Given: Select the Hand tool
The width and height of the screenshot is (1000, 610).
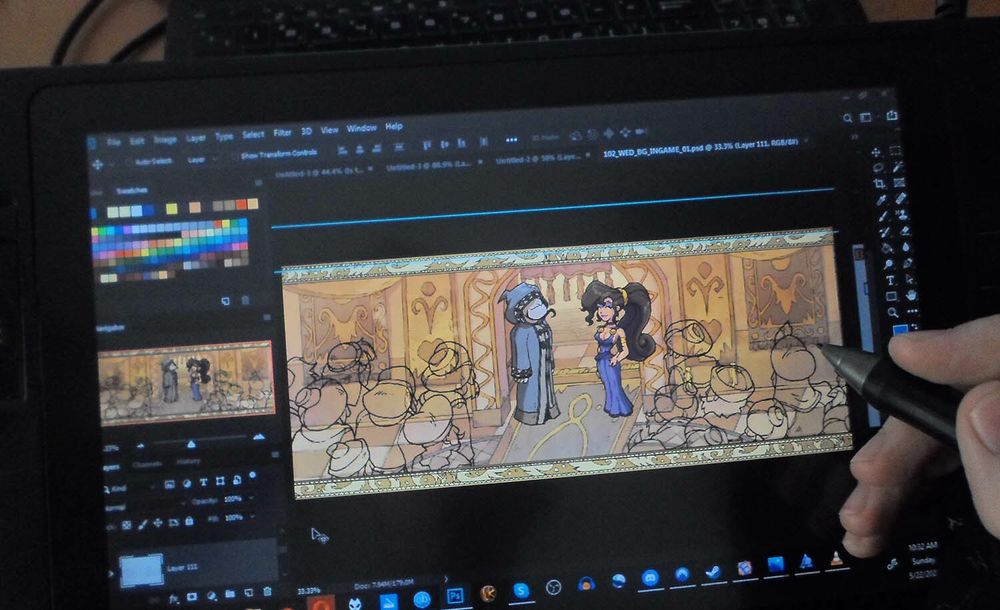Looking at the screenshot, I should pos(911,295).
